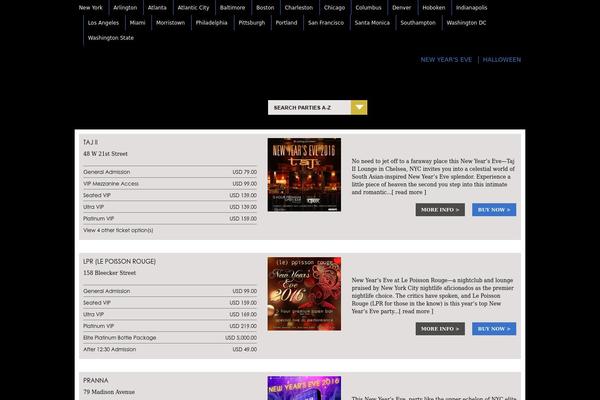Open the Taj II event flyer image
This screenshot has width=600, height=400.
click(304, 175)
